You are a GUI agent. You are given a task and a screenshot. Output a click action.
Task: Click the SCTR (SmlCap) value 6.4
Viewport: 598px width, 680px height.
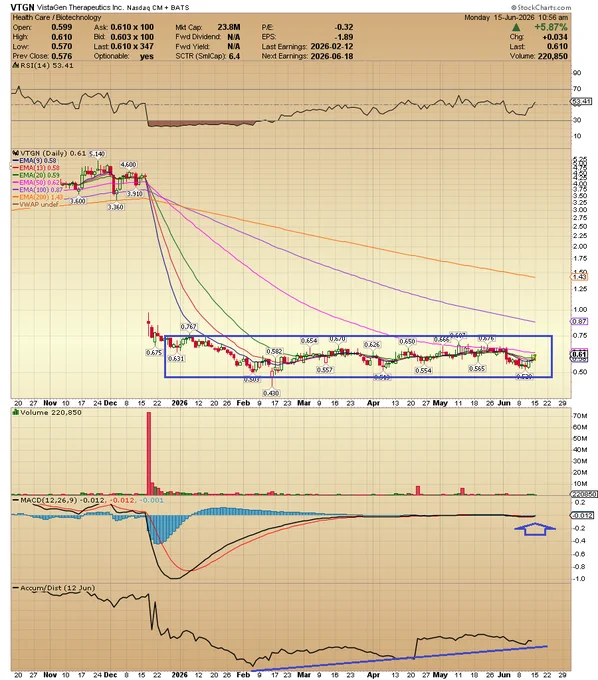pyautogui.click(x=234, y=56)
